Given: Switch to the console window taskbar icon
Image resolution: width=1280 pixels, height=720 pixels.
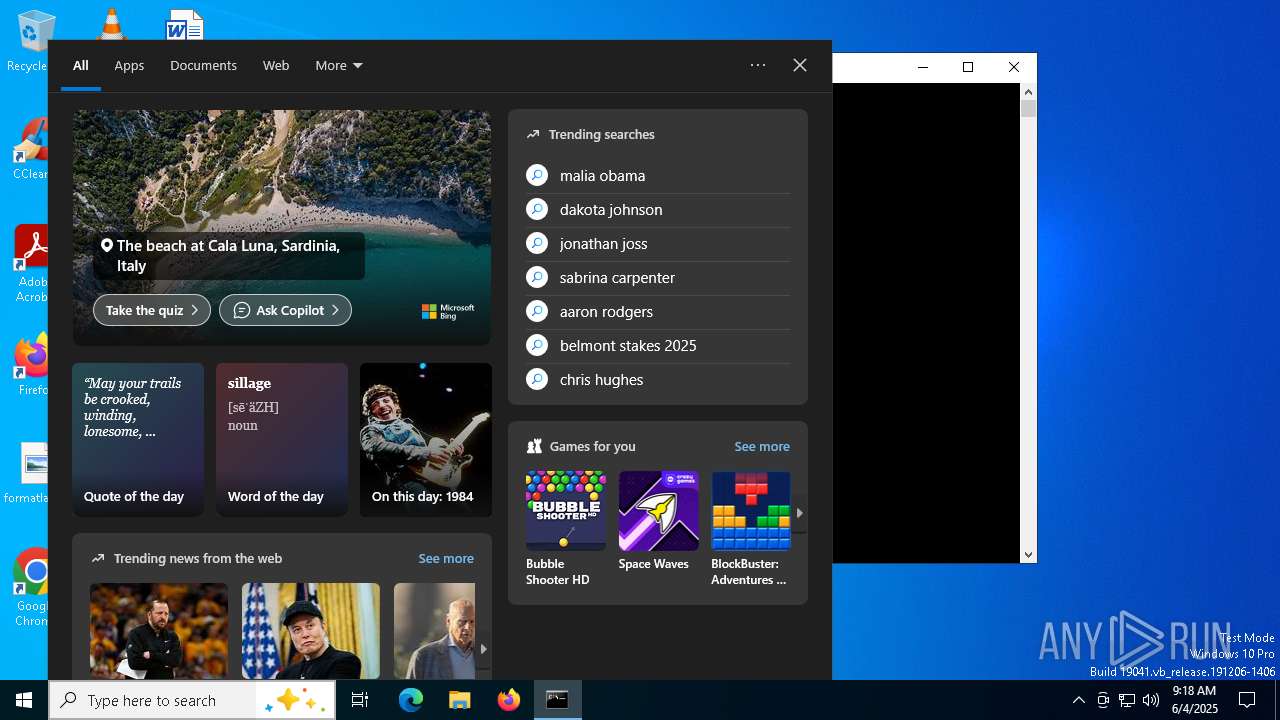Looking at the screenshot, I should 557,700.
